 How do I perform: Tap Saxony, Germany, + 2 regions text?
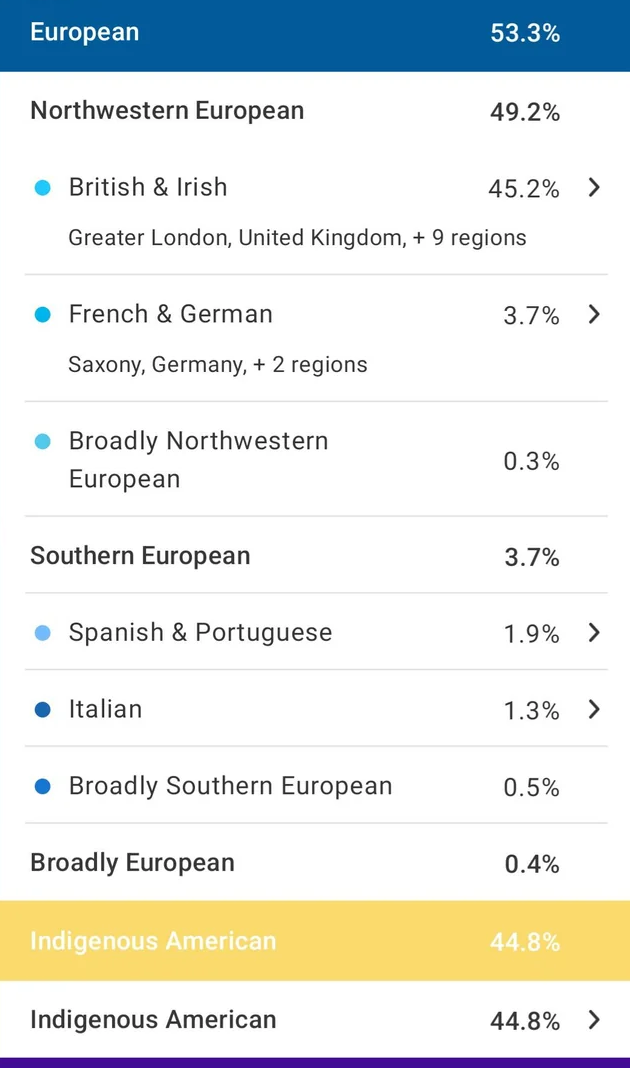(x=217, y=364)
